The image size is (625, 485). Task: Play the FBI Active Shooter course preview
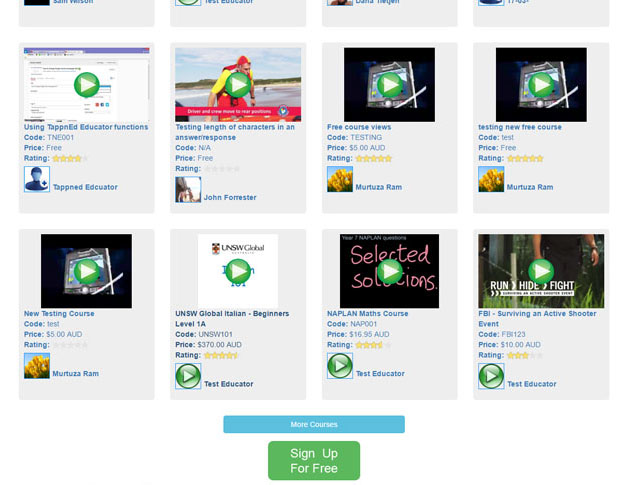[541, 271]
